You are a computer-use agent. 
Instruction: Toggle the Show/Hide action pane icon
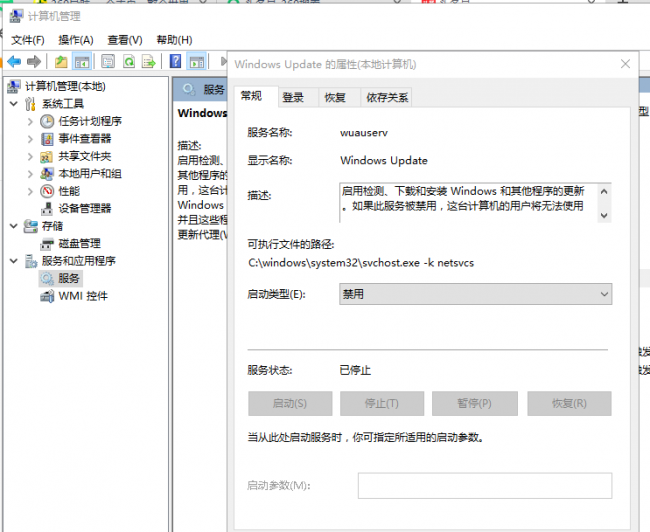[196, 62]
